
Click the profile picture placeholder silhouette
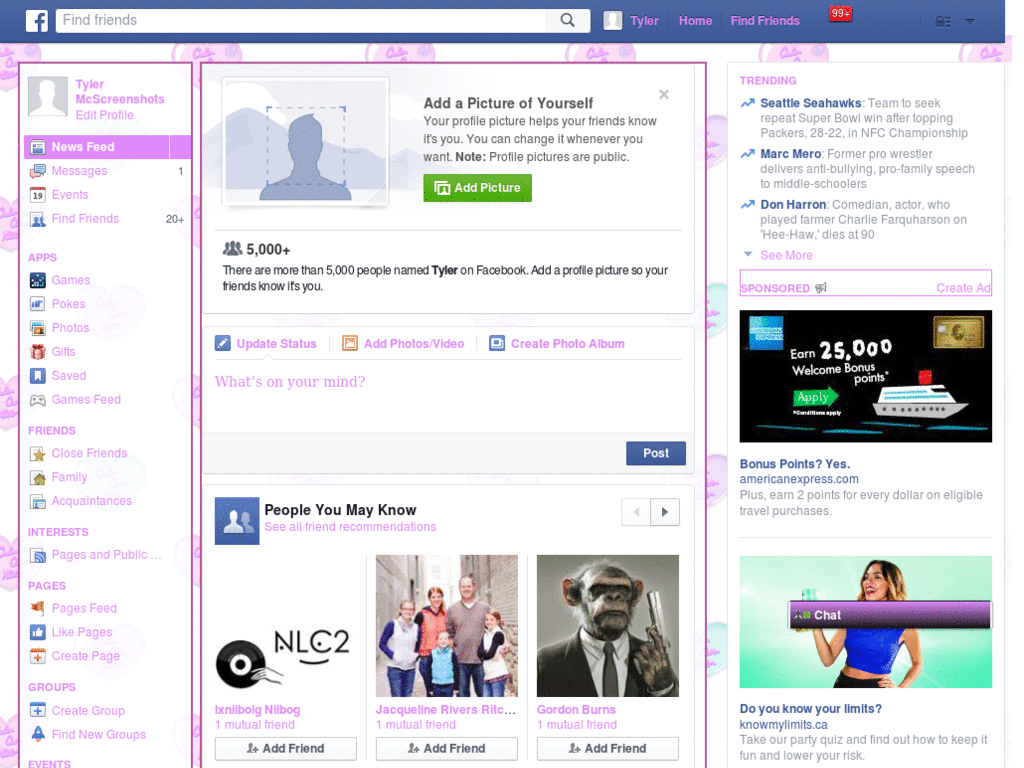point(306,141)
